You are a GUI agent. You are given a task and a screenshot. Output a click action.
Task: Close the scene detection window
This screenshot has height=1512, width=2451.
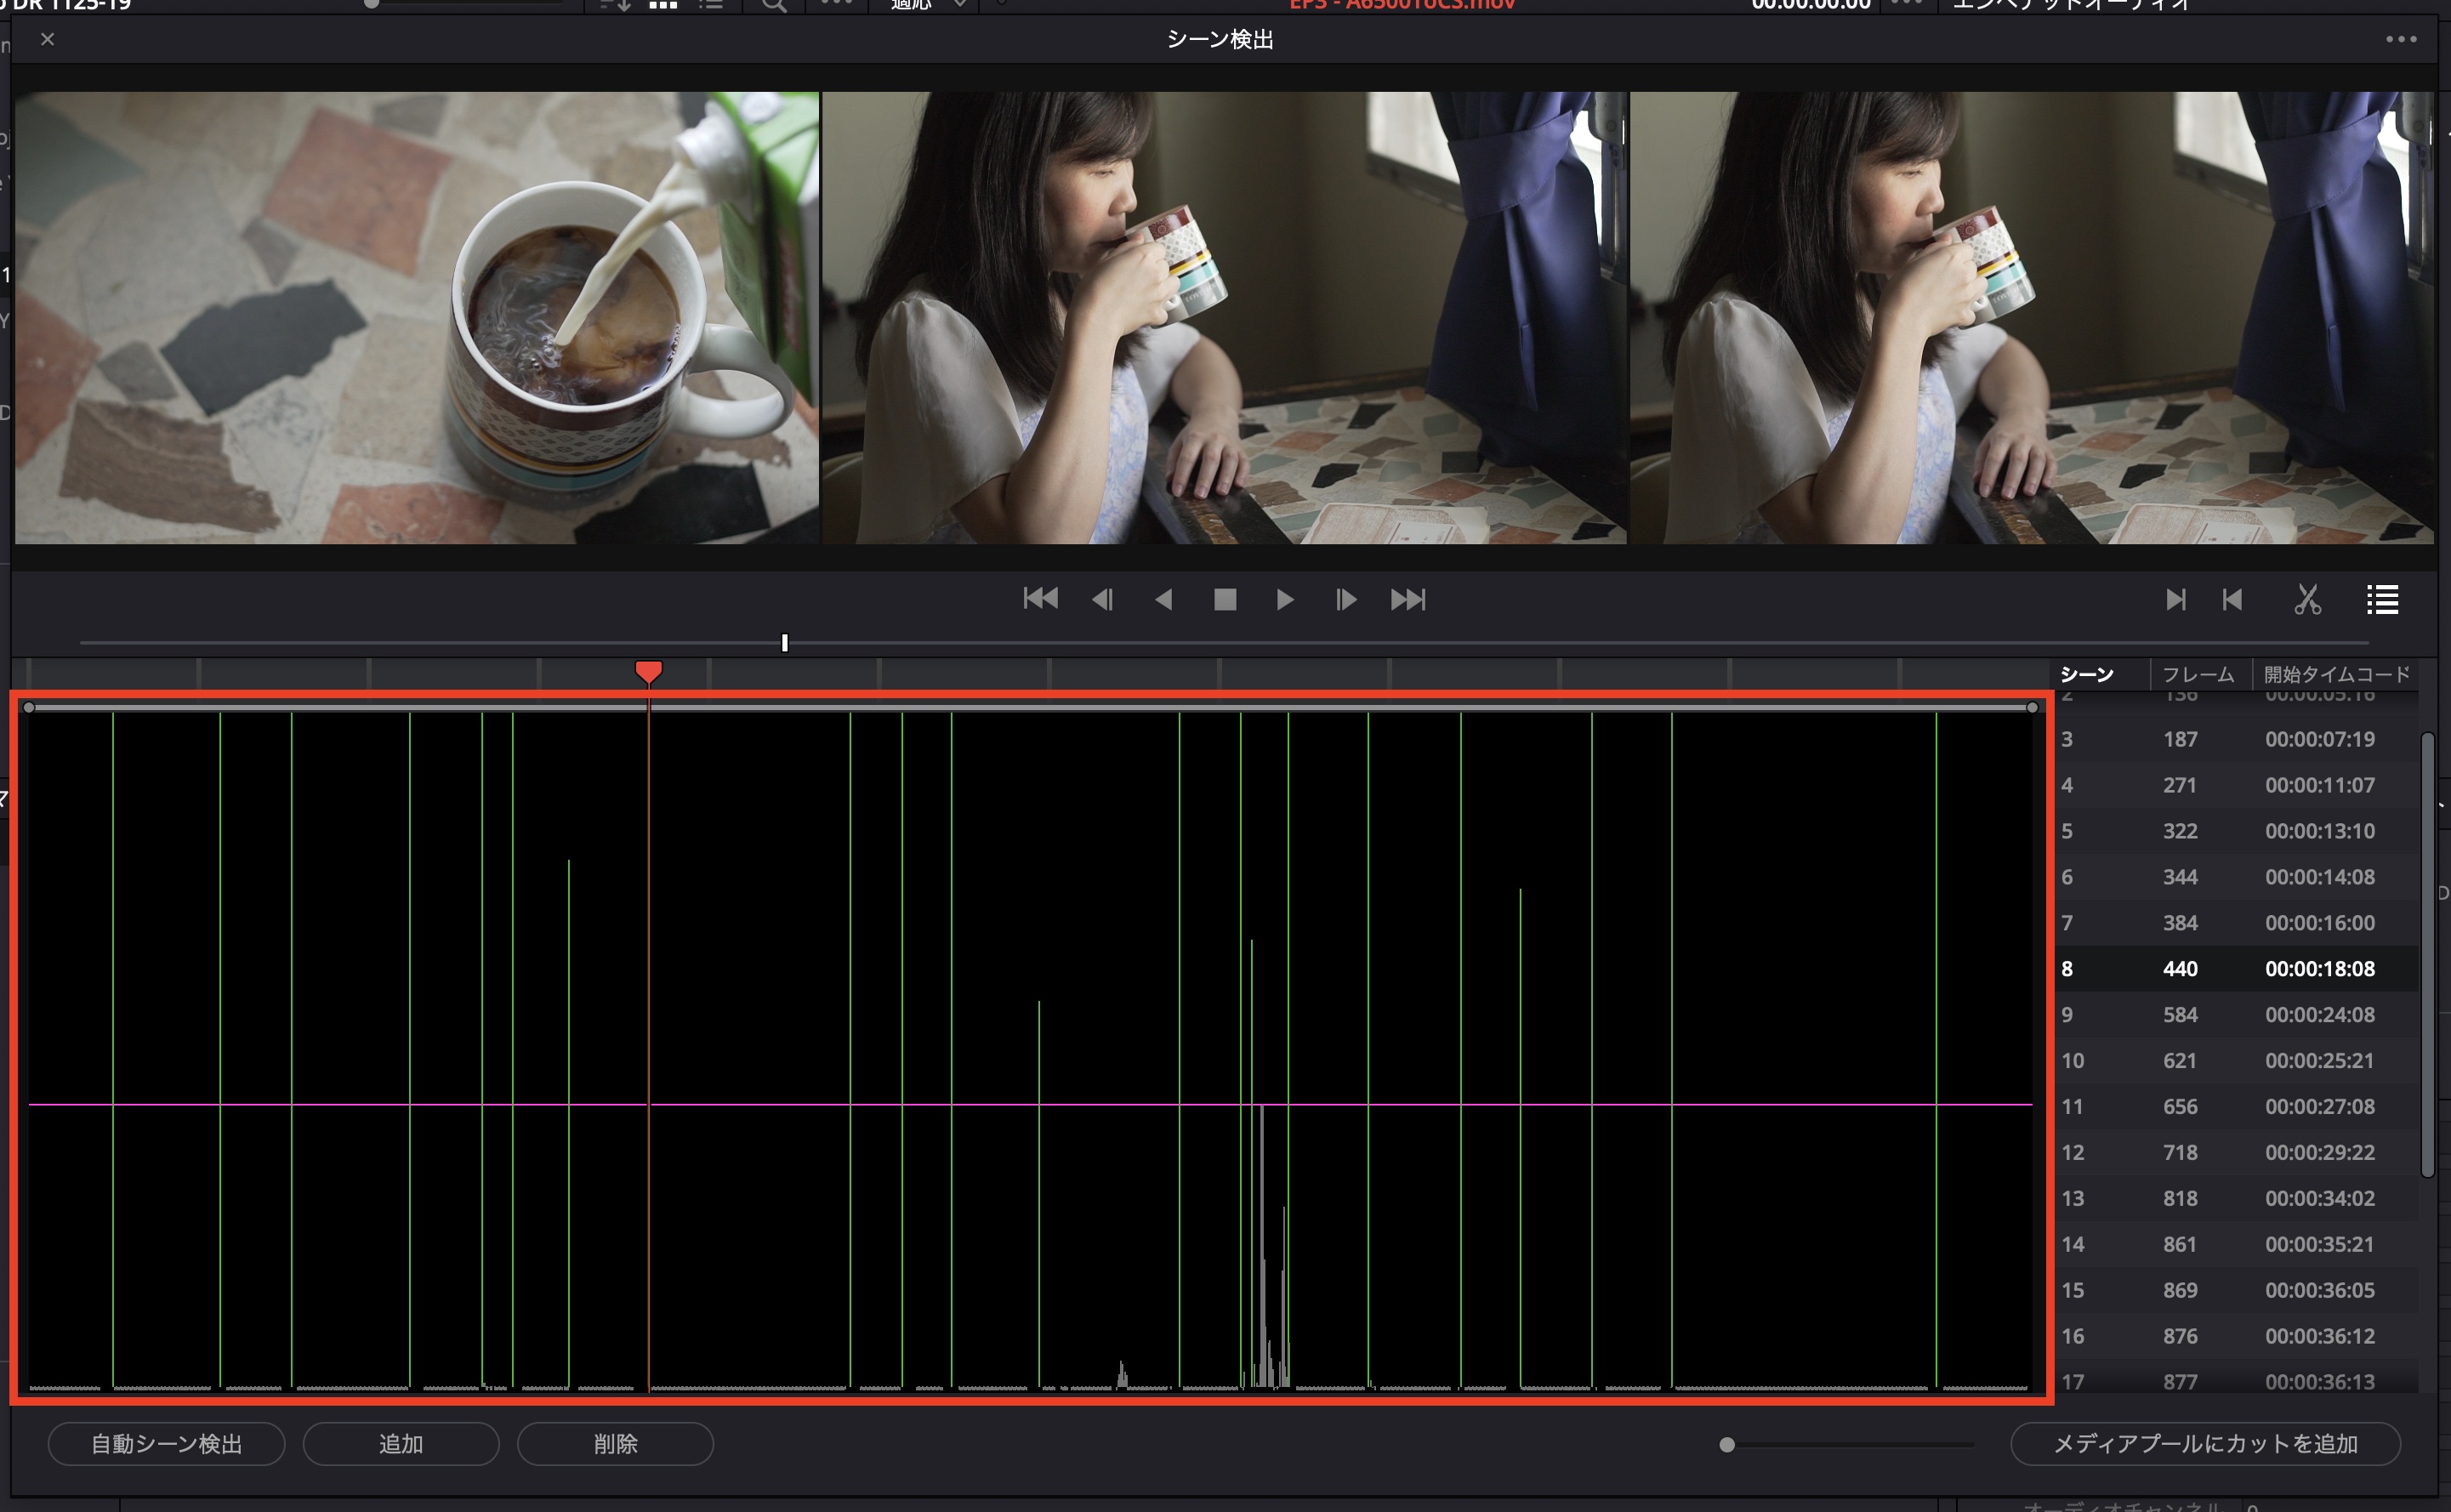(x=47, y=40)
